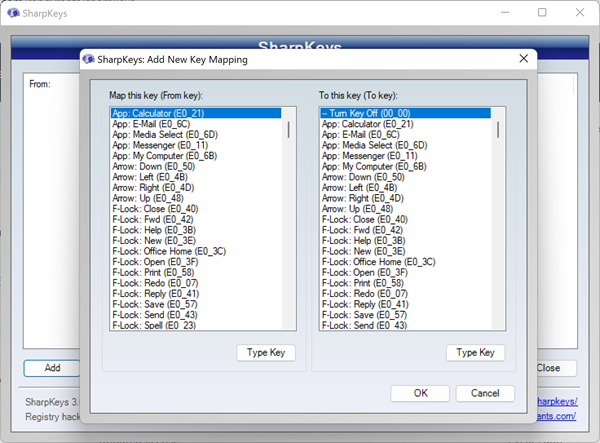Select App: My Computer (E0_6B) in To list
Screen dimensions: 600x443
click(406, 166)
